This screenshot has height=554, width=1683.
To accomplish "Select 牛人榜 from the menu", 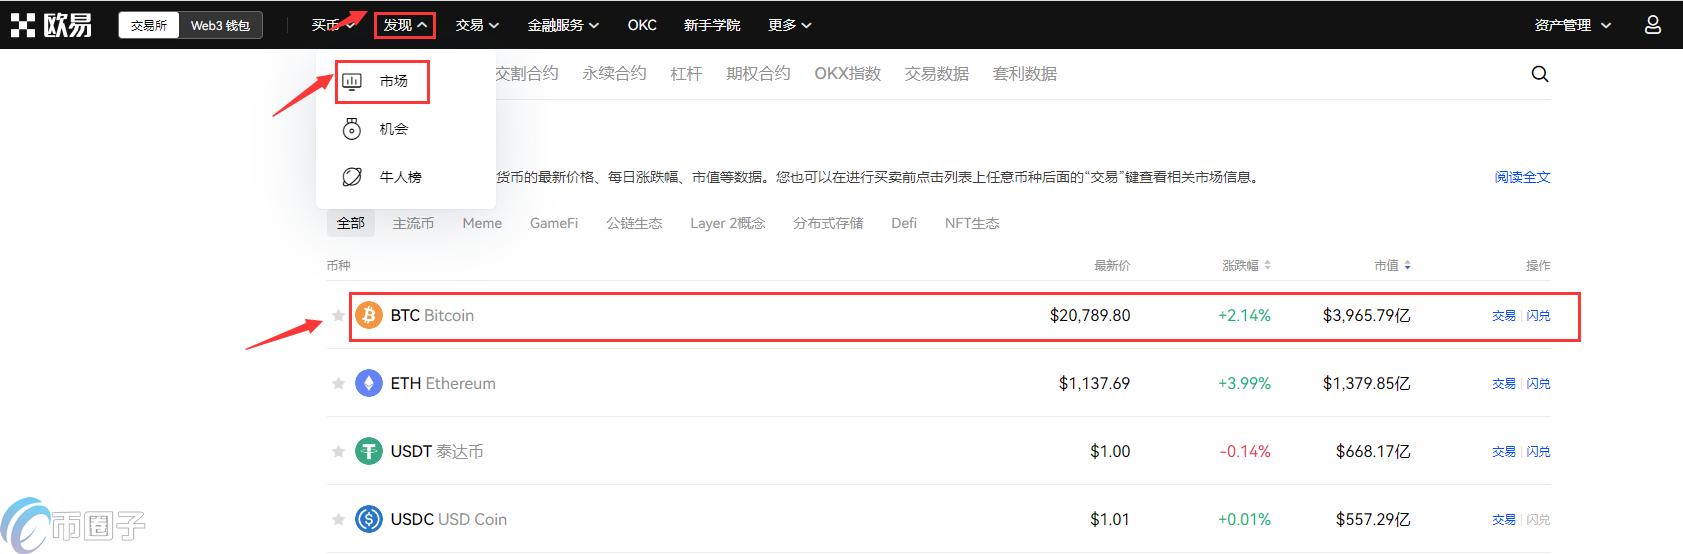I will click(x=399, y=177).
